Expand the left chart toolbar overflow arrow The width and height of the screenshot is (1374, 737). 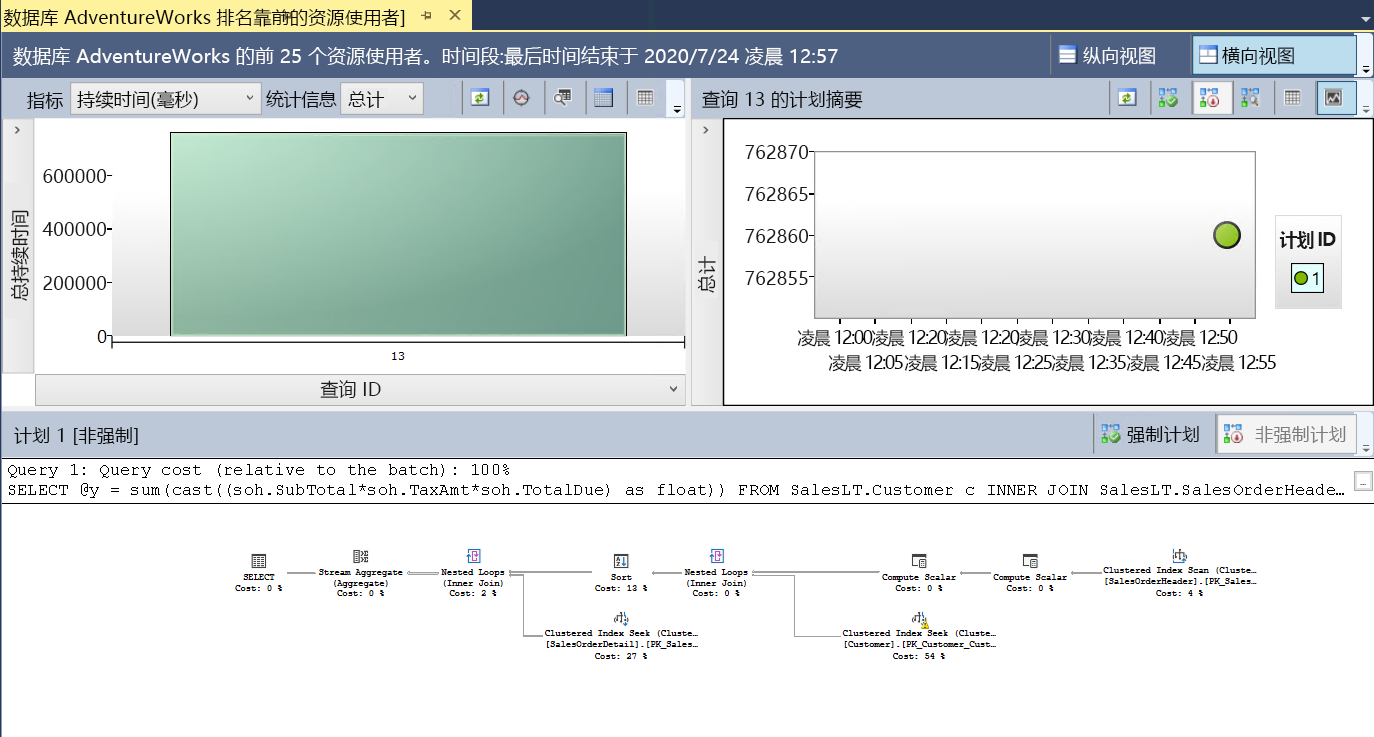coord(677,110)
